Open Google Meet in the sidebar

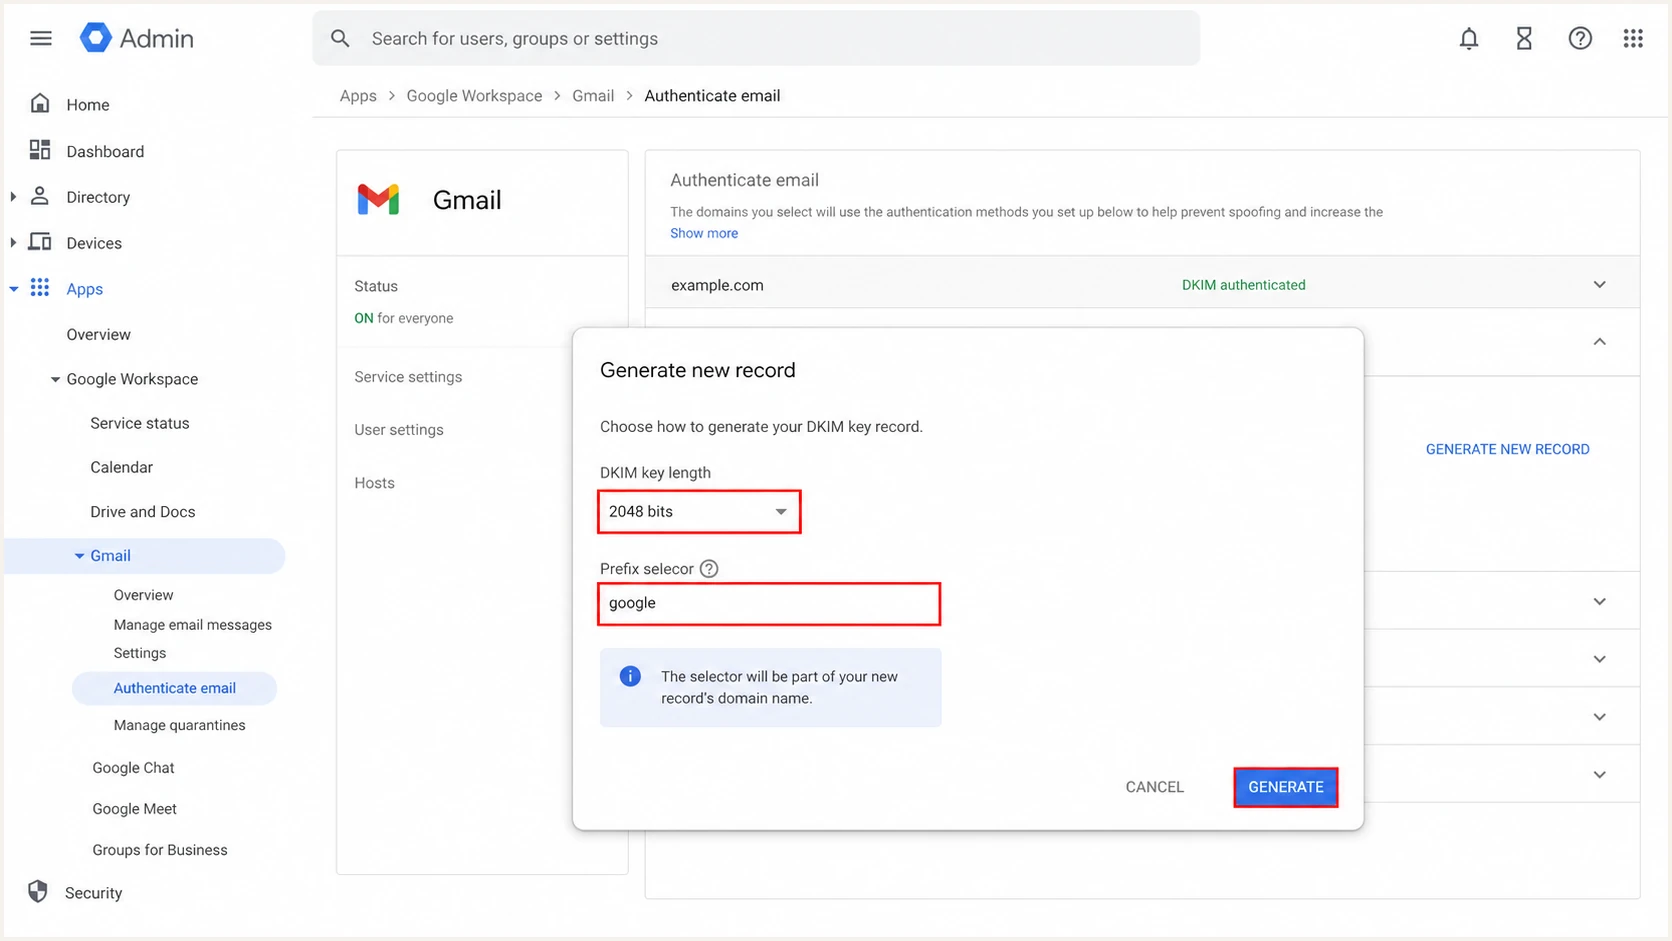(x=134, y=809)
